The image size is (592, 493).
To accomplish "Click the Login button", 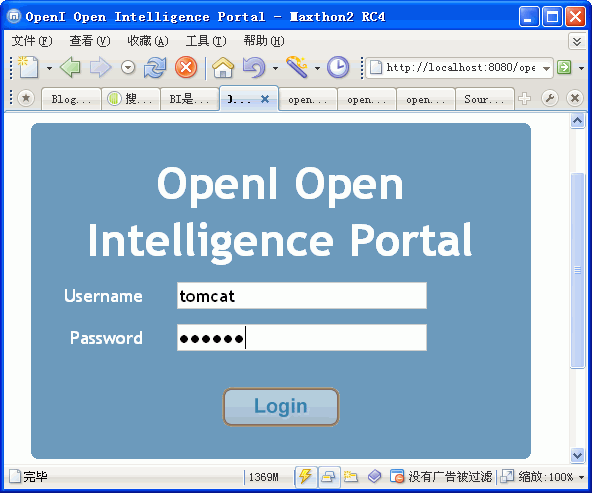I will click(x=281, y=407).
